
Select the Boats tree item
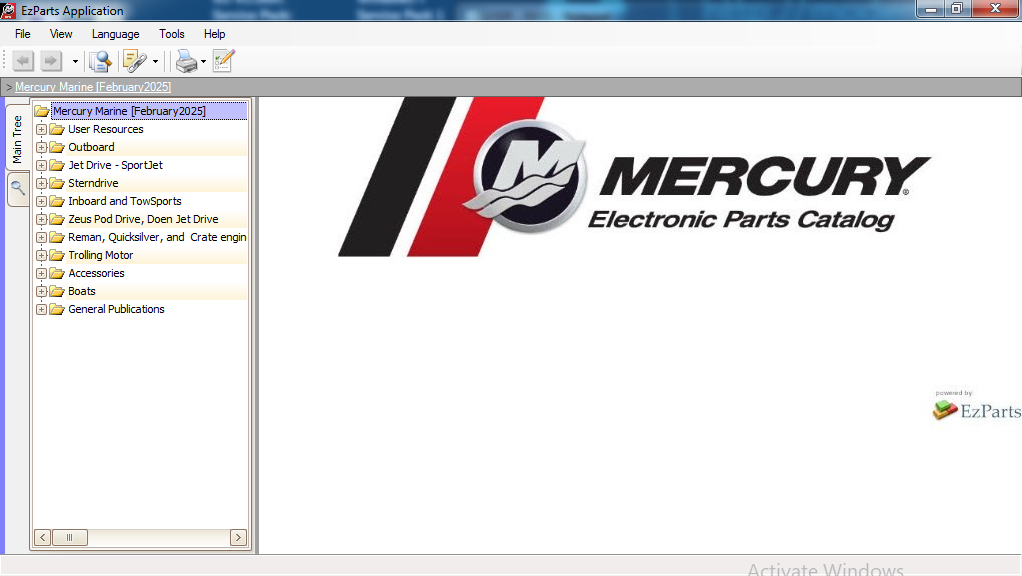pyautogui.click(x=81, y=291)
